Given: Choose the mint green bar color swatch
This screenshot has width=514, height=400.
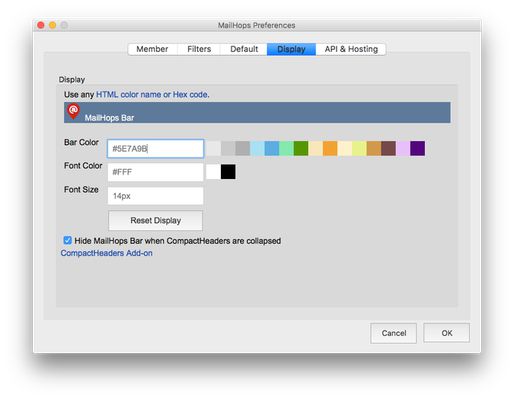Looking at the screenshot, I should [x=286, y=148].
